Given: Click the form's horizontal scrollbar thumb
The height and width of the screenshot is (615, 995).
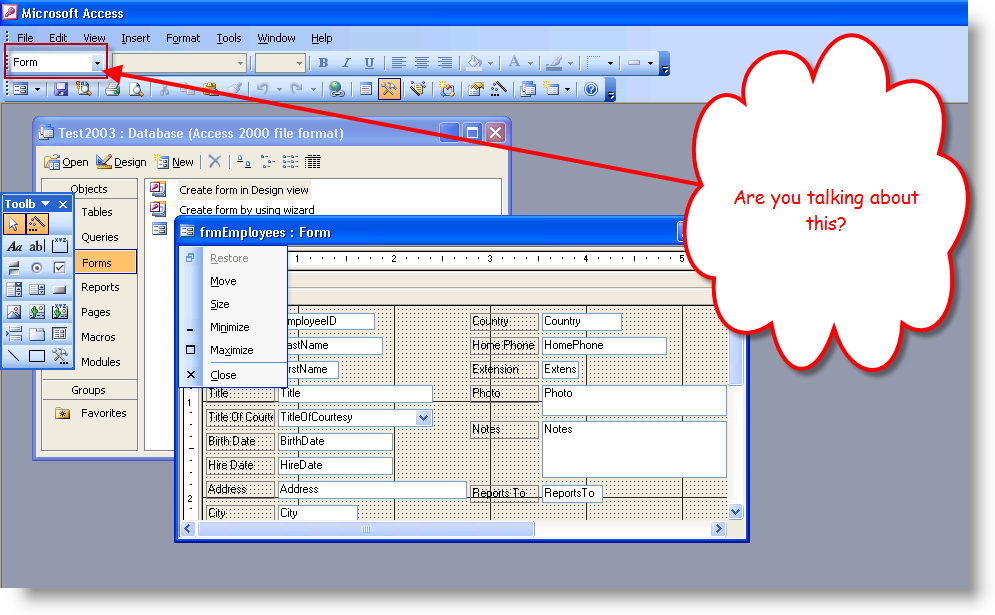Looking at the screenshot, I should click(x=366, y=529).
